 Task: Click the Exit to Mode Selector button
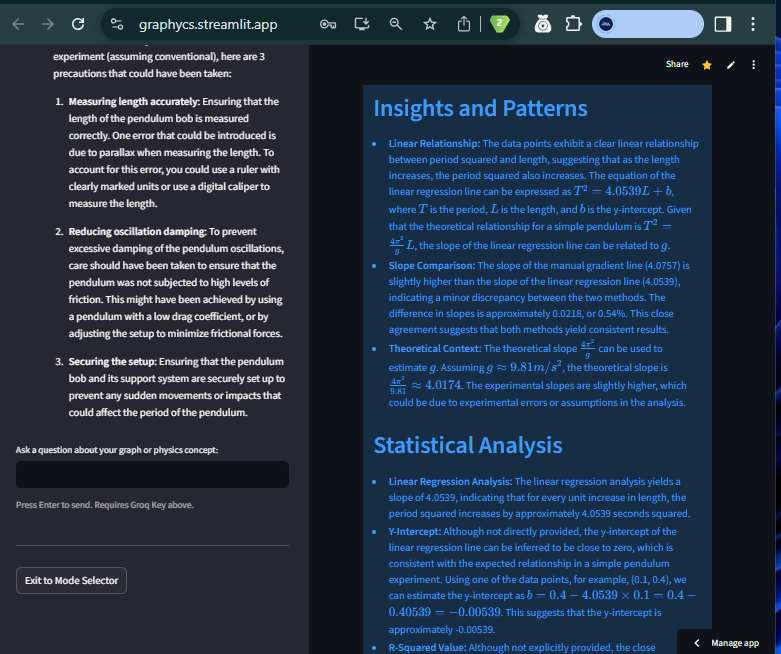point(71,580)
